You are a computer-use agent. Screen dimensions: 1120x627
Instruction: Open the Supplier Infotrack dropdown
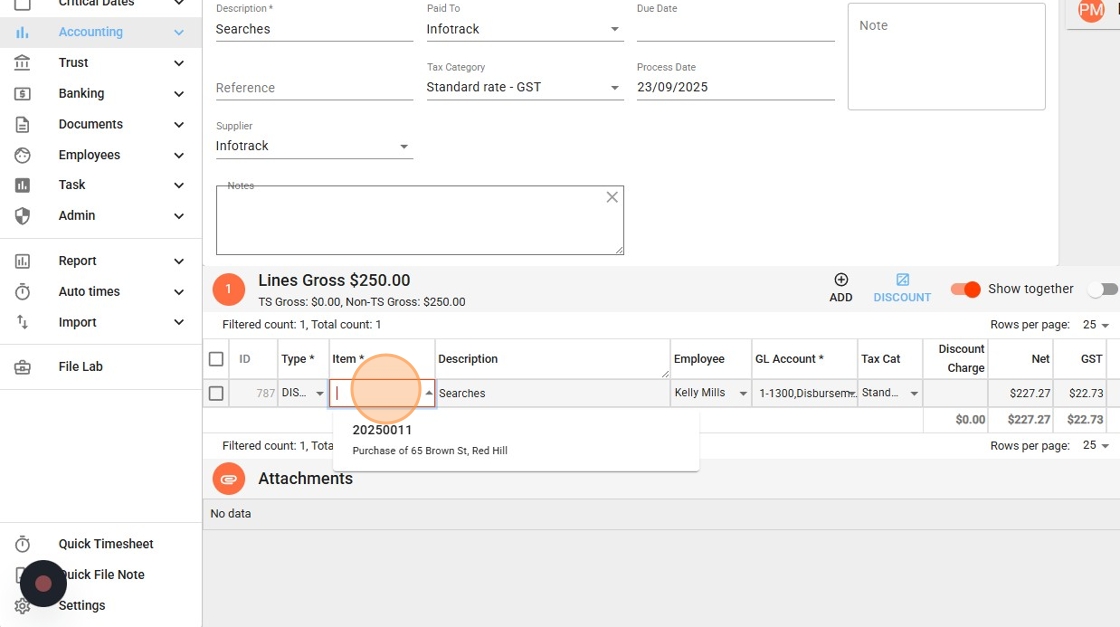tap(314, 146)
